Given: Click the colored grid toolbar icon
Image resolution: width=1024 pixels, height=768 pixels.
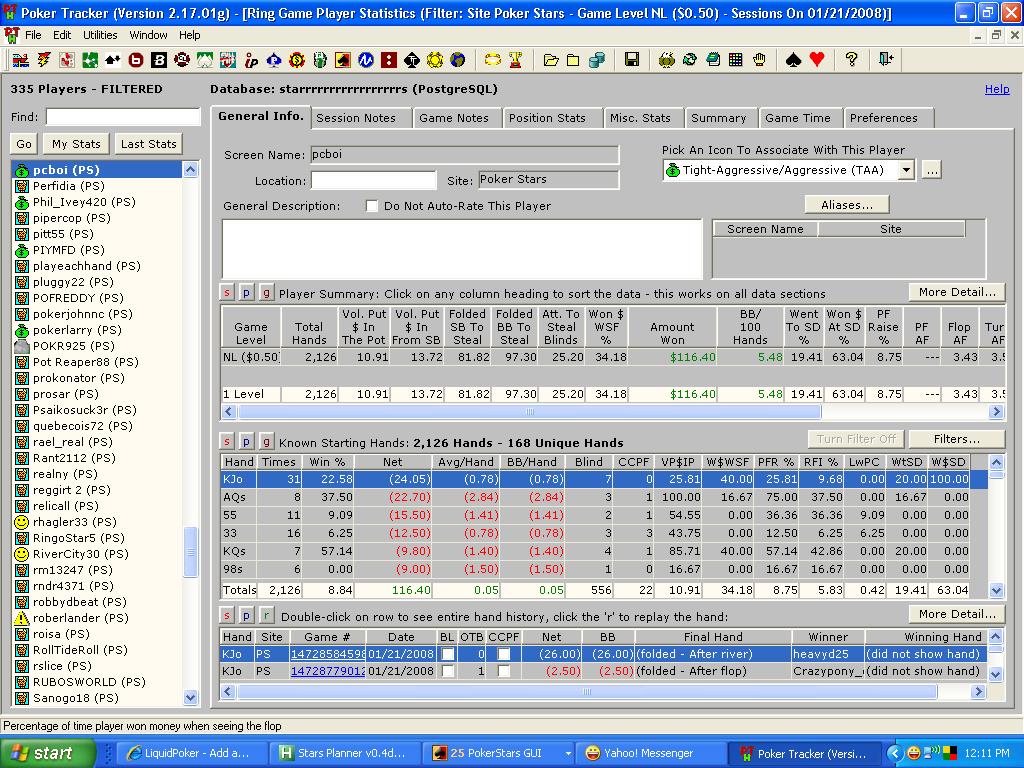Looking at the screenshot, I should [736, 60].
